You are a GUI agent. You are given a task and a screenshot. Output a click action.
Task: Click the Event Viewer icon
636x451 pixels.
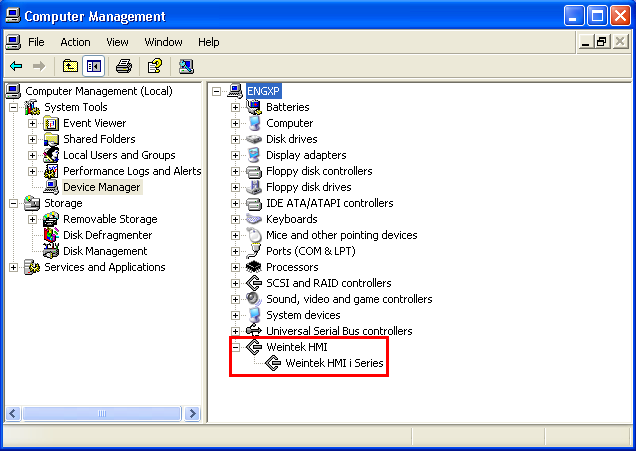pyautogui.click(x=51, y=123)
